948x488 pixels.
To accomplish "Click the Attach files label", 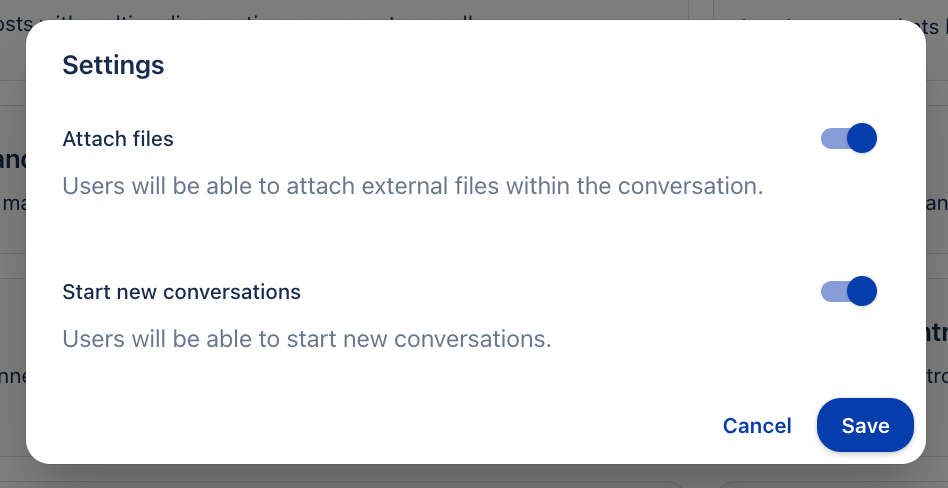I will tap(118, 139).
